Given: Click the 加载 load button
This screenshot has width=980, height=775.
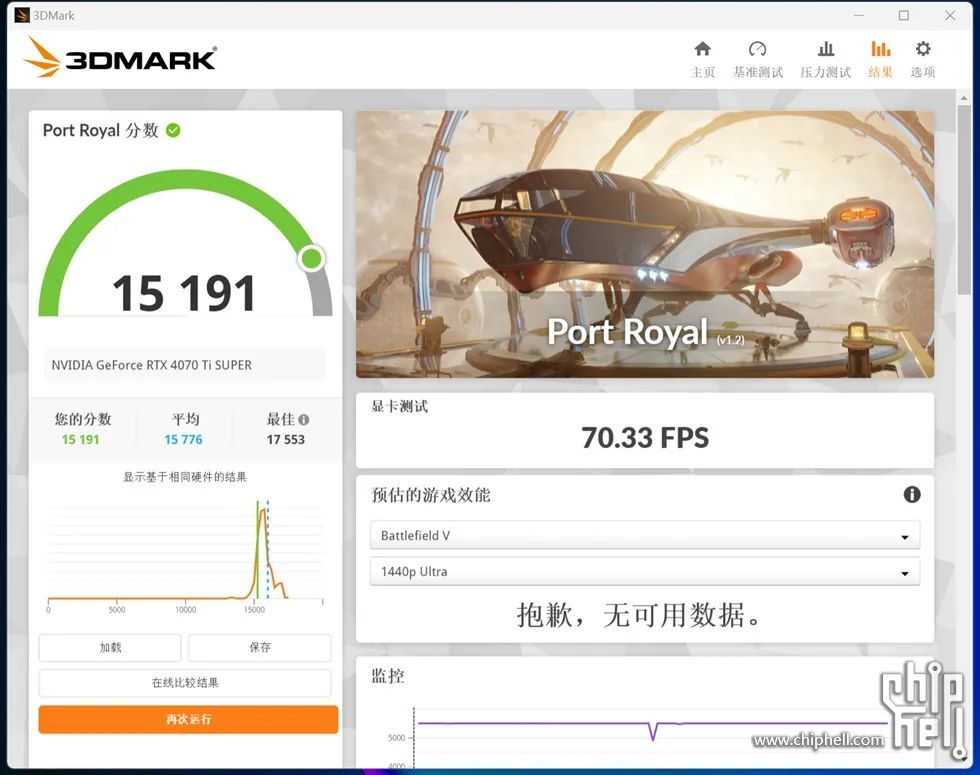Looking at the screenshot, I should pyautogui.click(x=110, y=648).
